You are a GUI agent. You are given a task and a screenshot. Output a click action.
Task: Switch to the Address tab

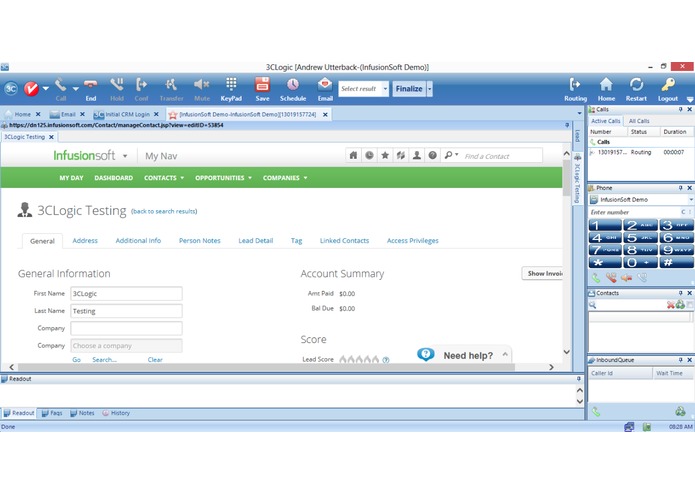(85, 241)
